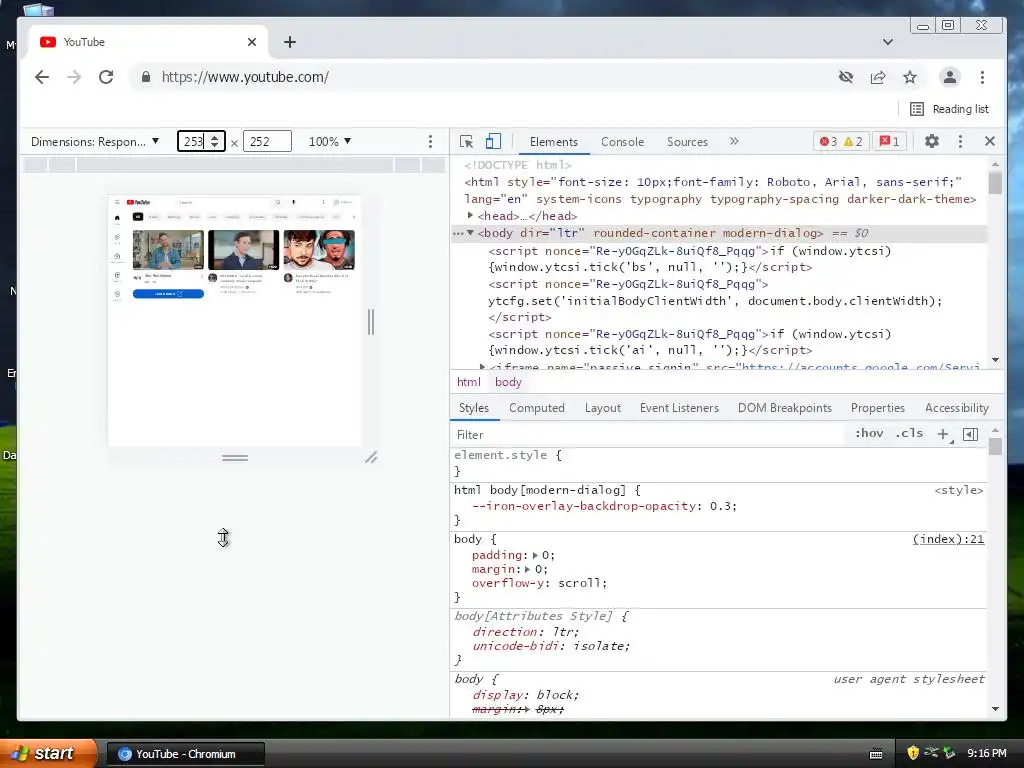This screenshot has width=1024, height=768.
Task: Select the html breadcrumb
Action: (469, 382)
